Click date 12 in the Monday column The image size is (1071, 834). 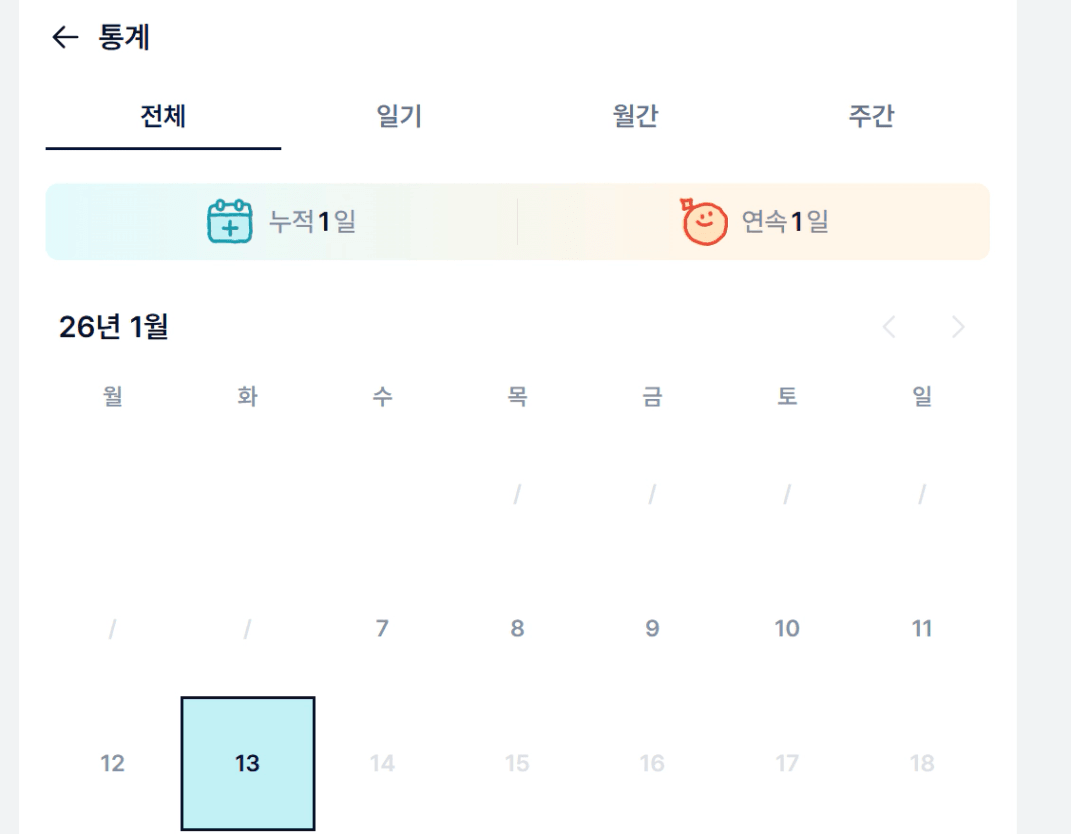(112, 763)
